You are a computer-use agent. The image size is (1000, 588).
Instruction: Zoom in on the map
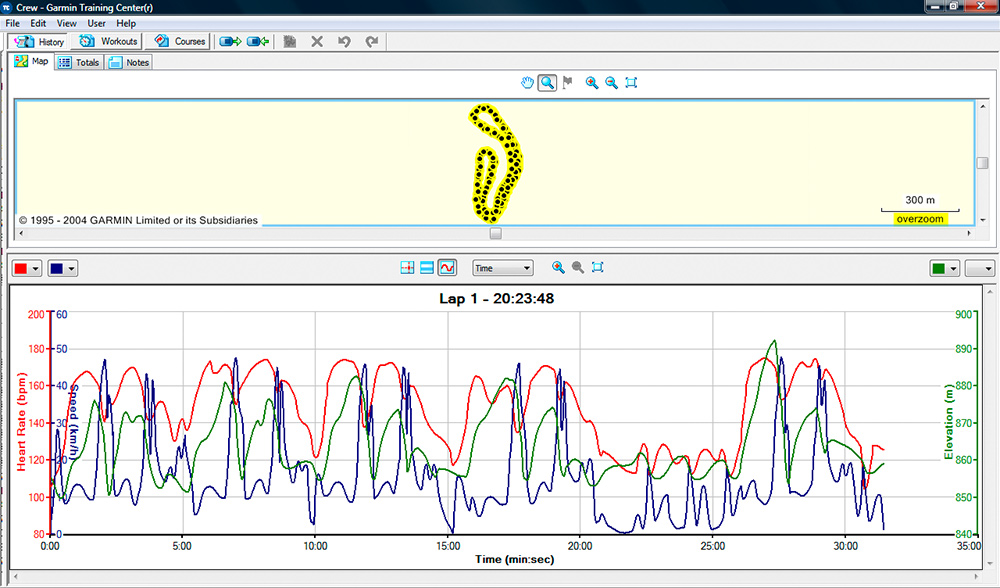click(592, 82)
